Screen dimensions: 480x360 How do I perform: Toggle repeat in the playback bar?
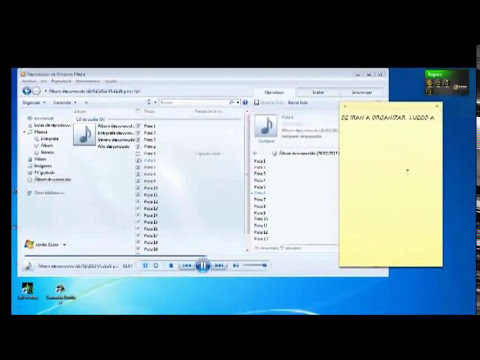point(156,266)
